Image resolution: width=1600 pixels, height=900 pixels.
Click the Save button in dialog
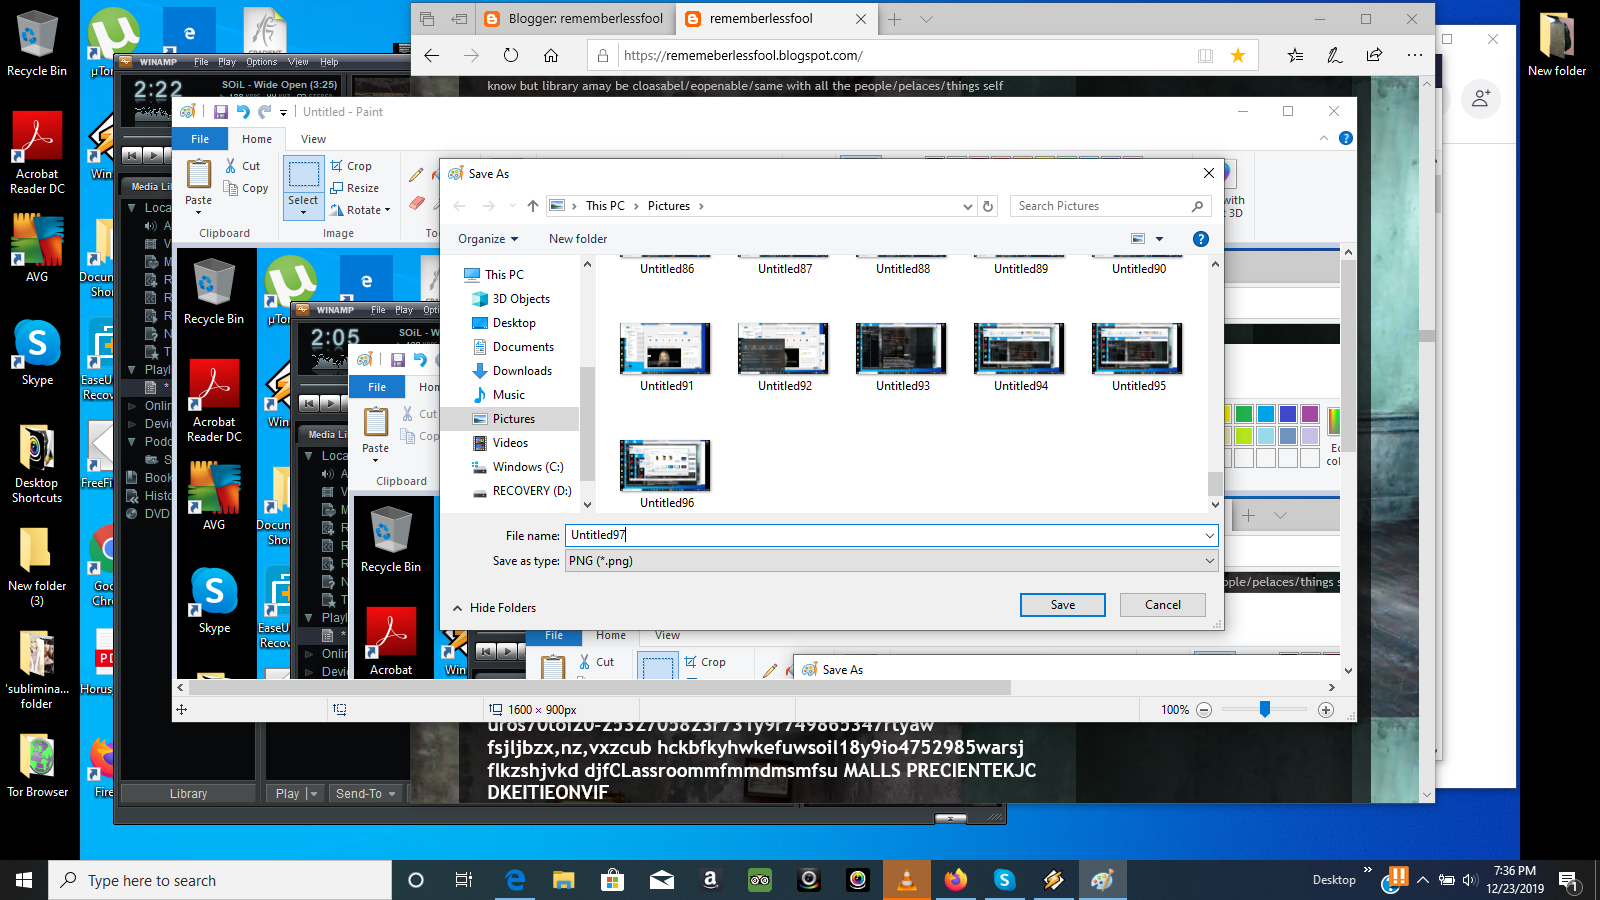[x=1063, y=605]
